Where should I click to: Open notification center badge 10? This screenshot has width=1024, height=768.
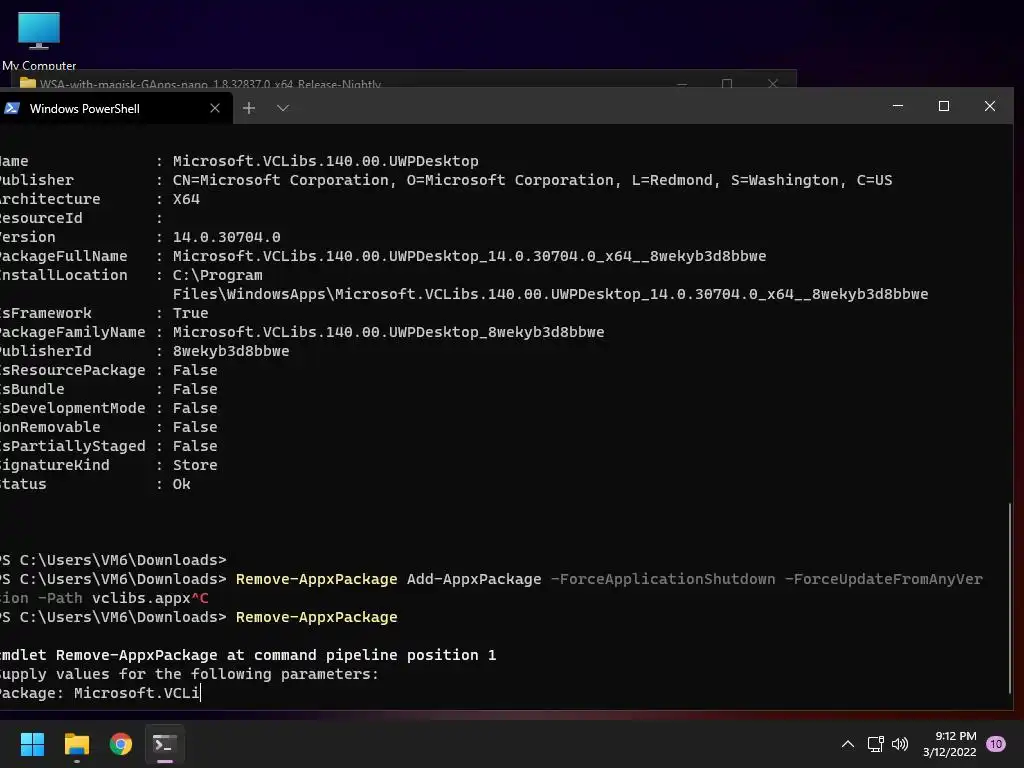pos(996,744)
